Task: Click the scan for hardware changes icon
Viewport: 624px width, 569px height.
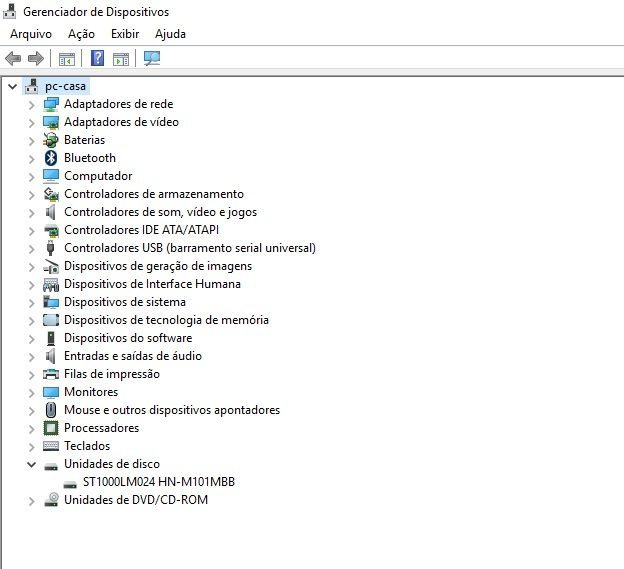Action: click(x=152, y=58)
